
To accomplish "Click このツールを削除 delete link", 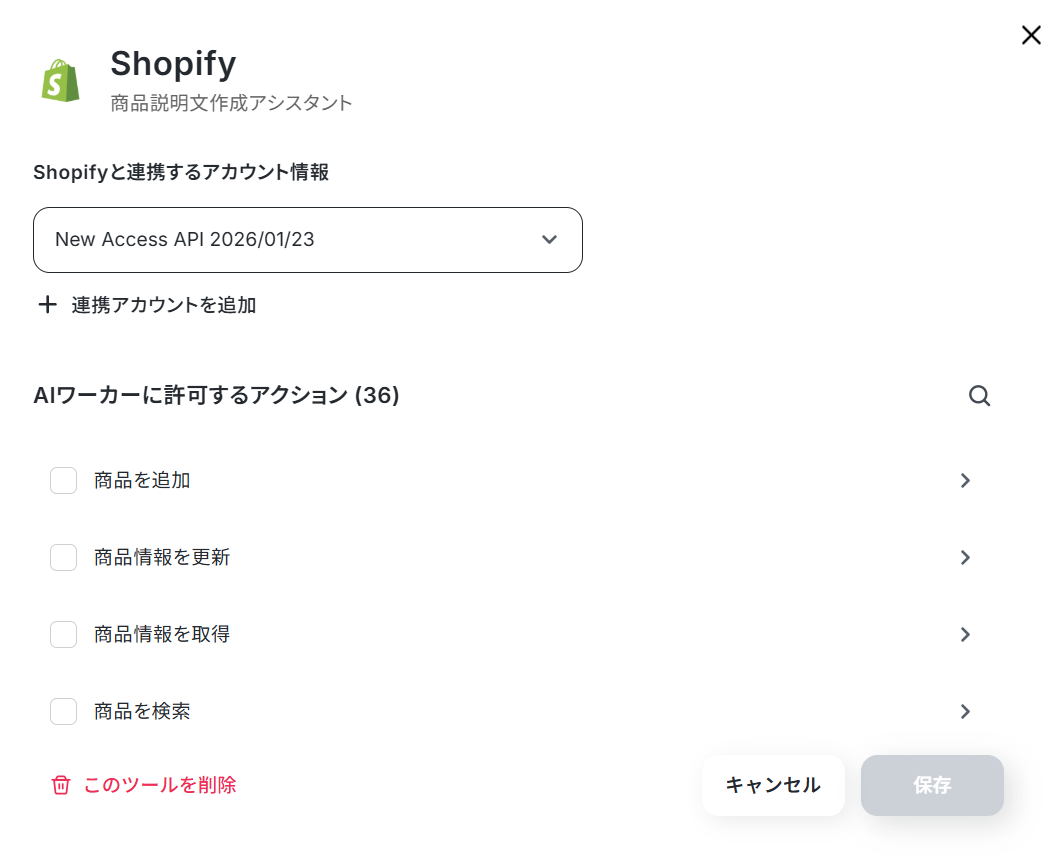I will [160, 785].
